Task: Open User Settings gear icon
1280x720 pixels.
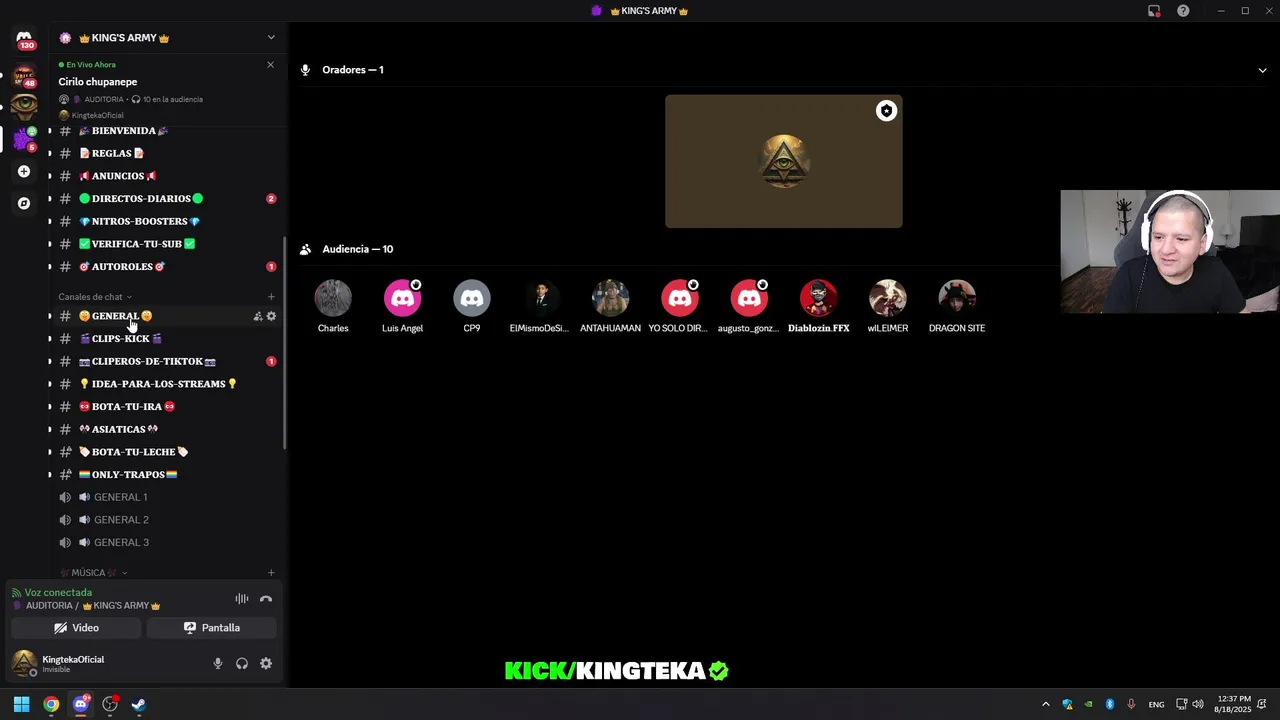Action: coord(266,663)
